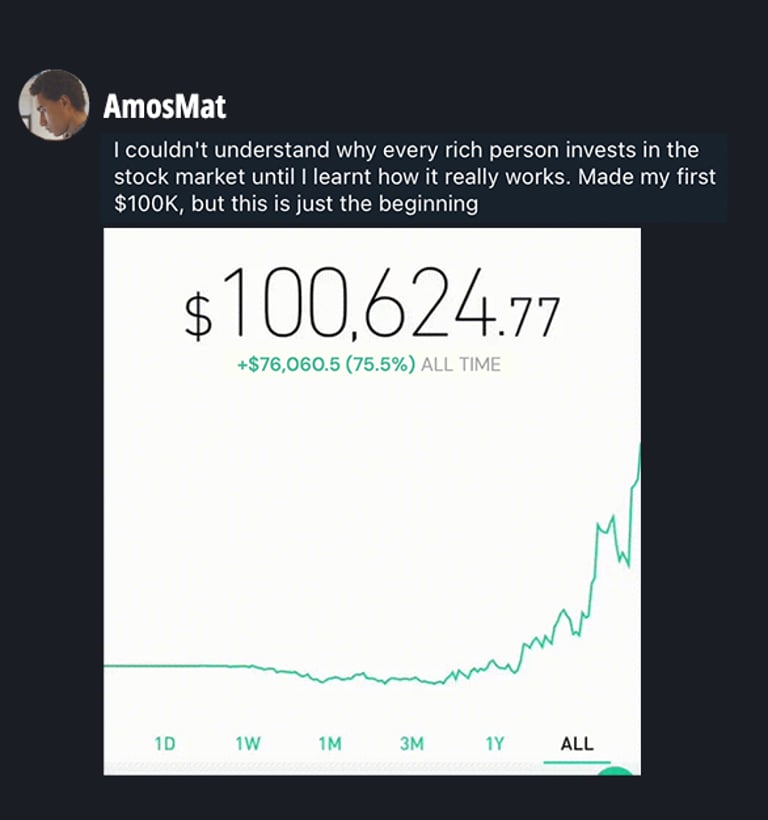
Task: Switch to the 1W chart range
Action: pos(248,743)
